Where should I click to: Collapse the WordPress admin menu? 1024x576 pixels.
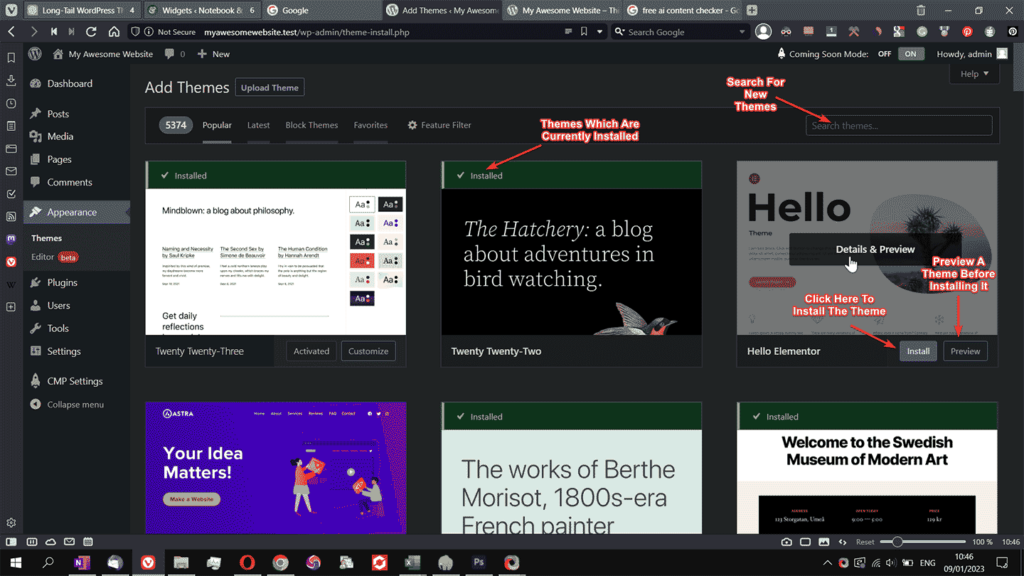67,404
